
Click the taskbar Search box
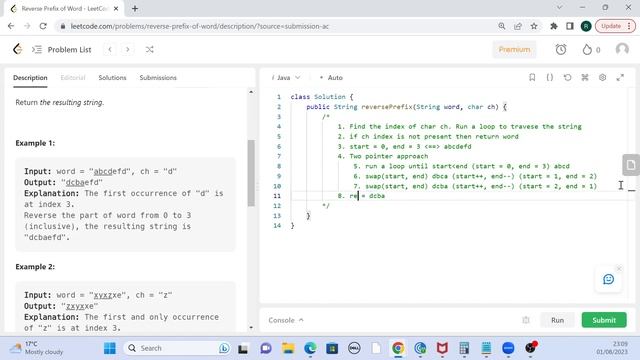[x=177, y=348]
